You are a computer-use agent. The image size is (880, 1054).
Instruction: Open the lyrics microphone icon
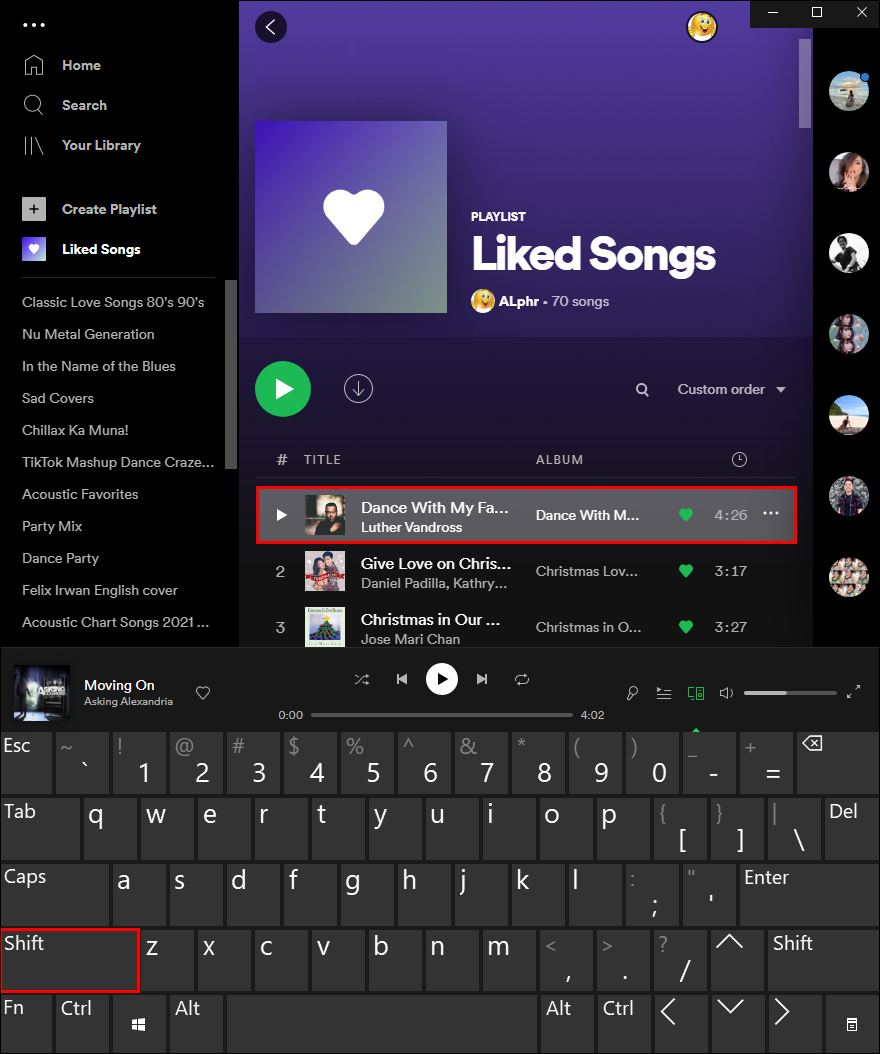pyautogui.click(x=632, y=692)
